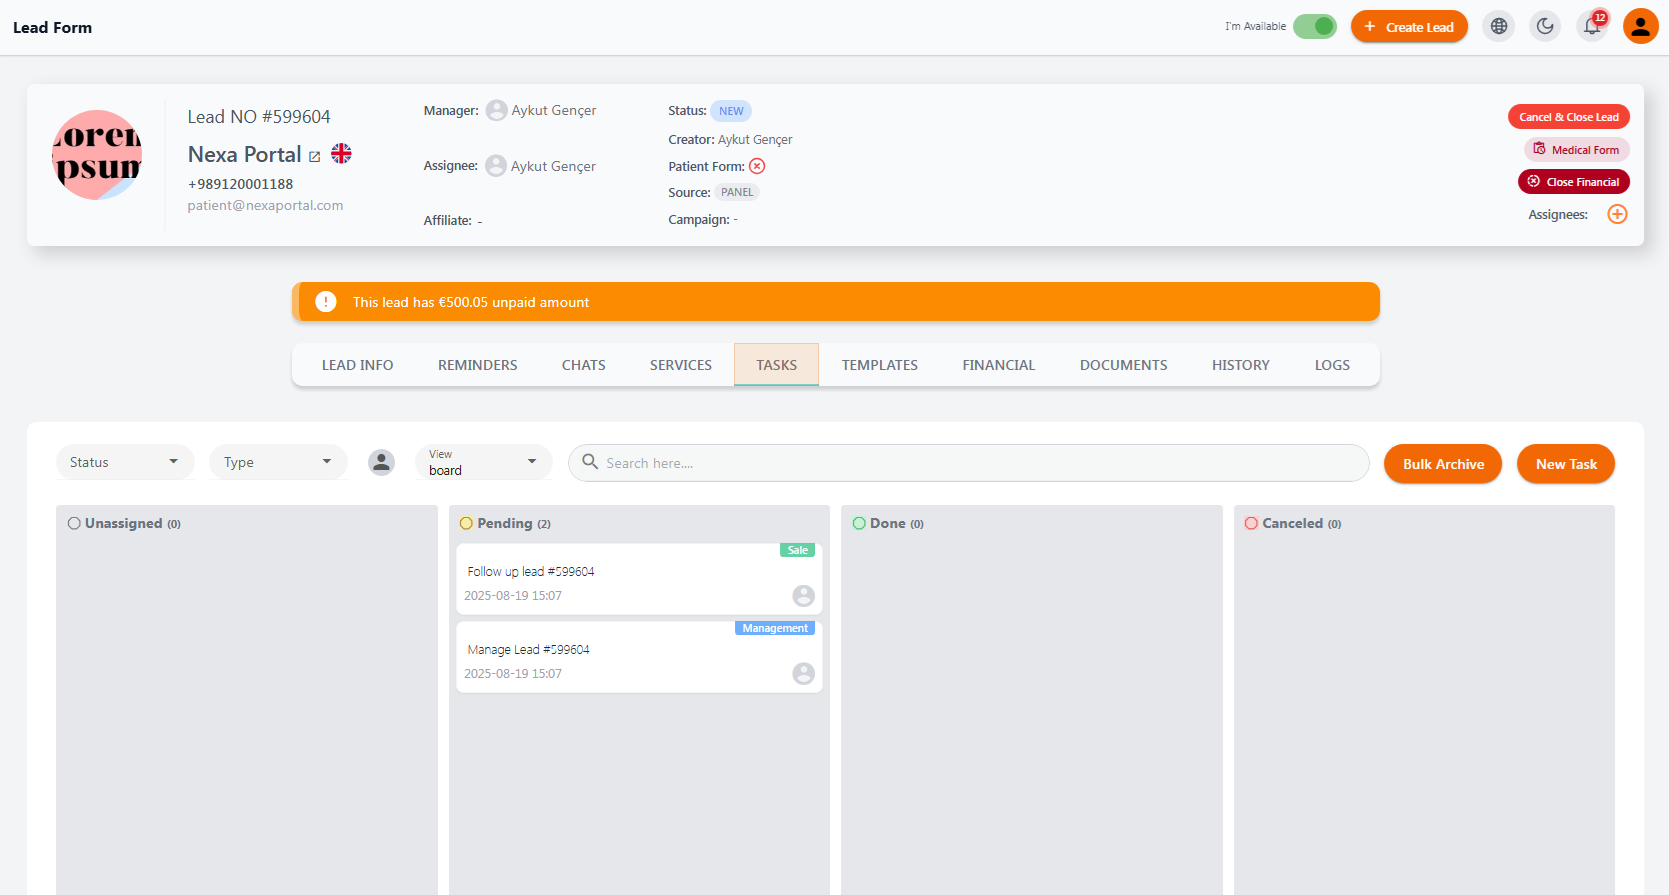
Task: Add assignee with orange plus icon
Action: coord(1617,214)
